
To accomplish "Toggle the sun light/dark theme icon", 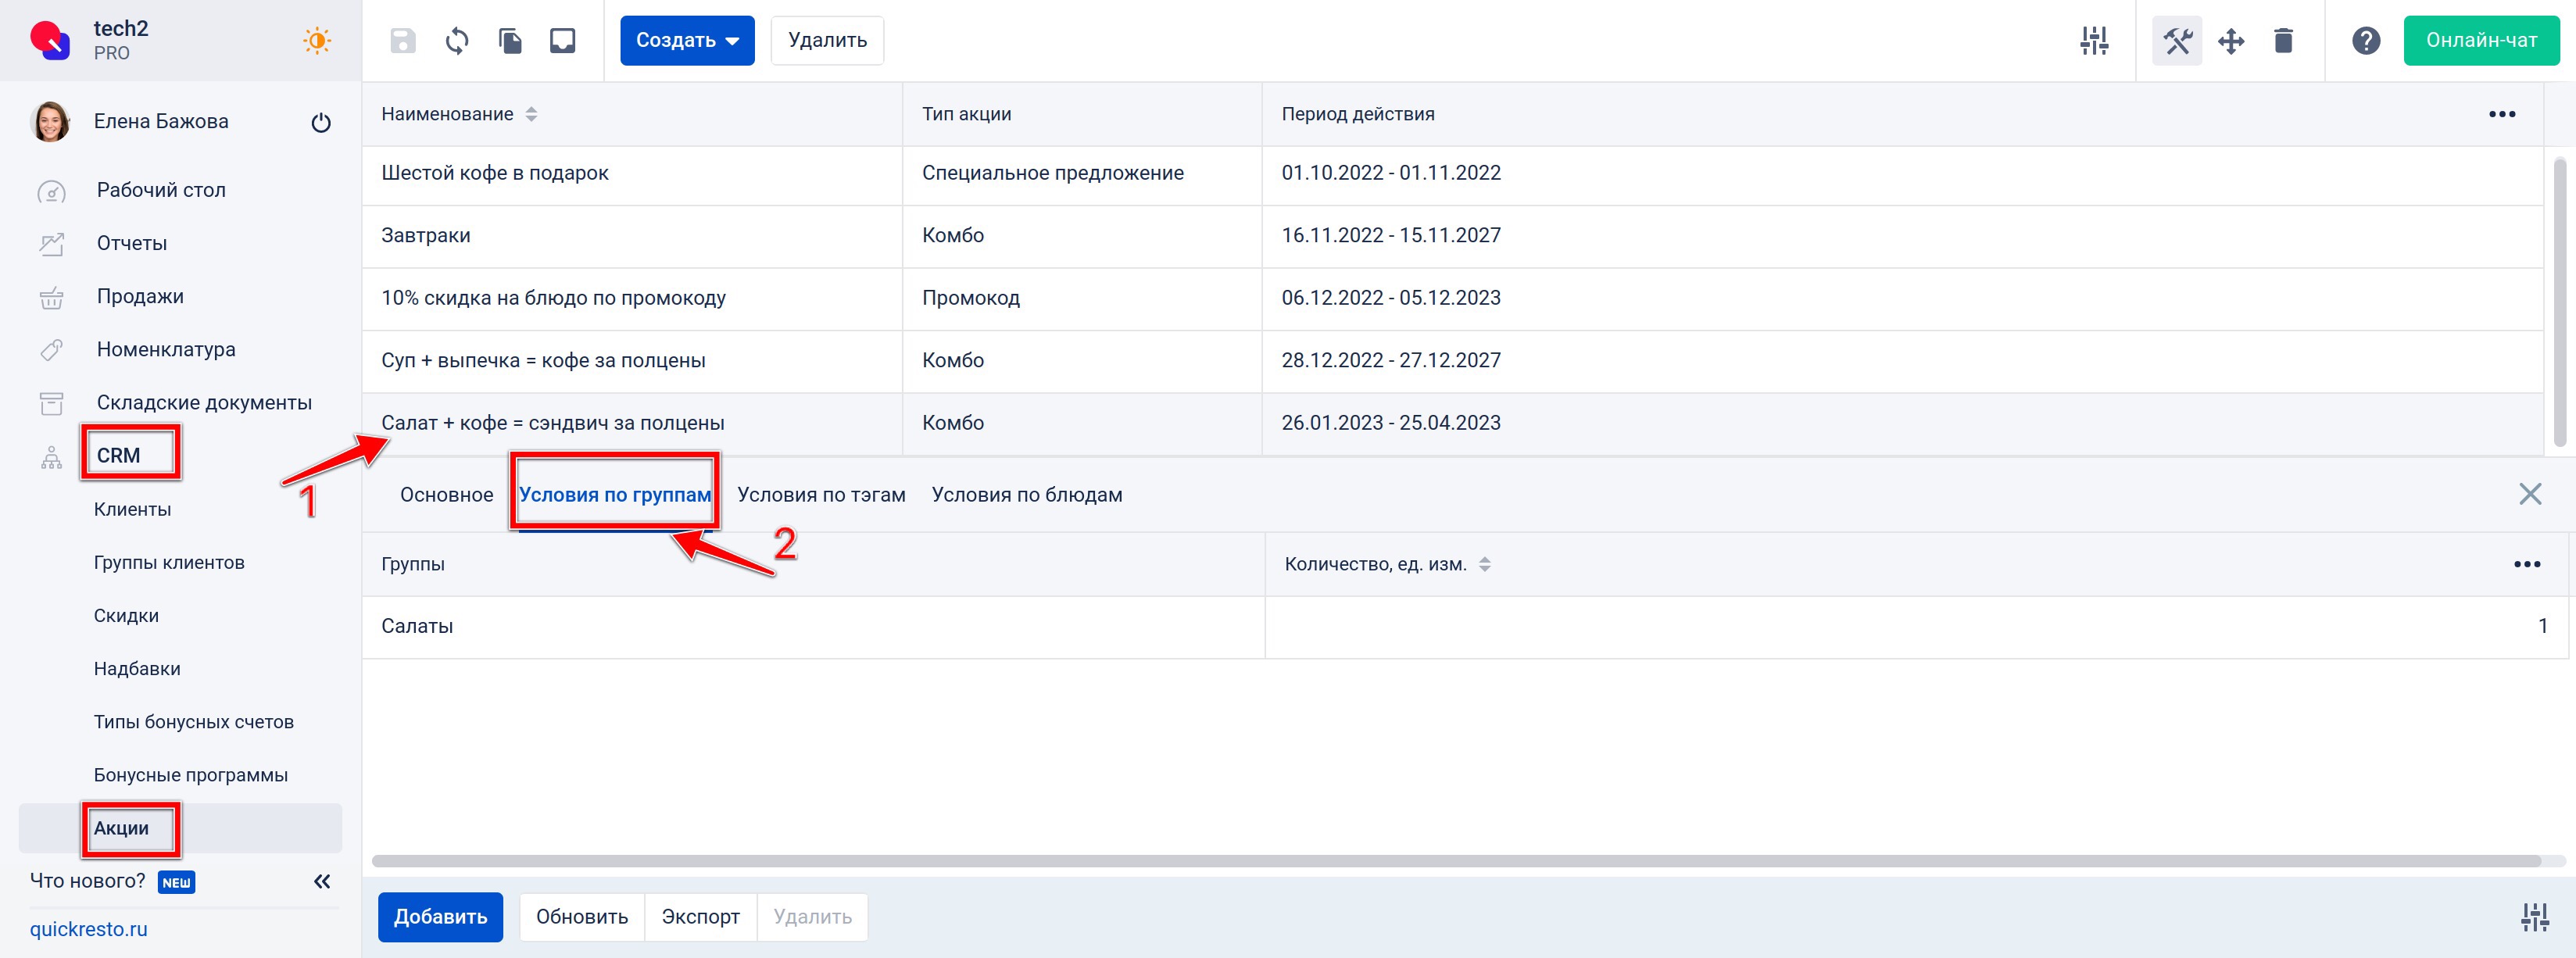I will [317, 41].
